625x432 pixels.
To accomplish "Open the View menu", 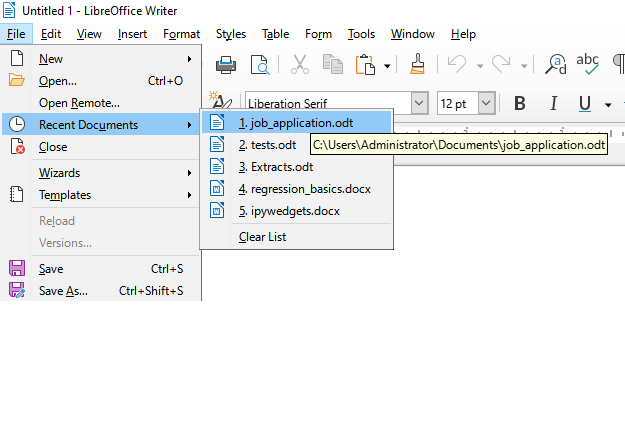I will pyautogui.click(x=89, y=34).
